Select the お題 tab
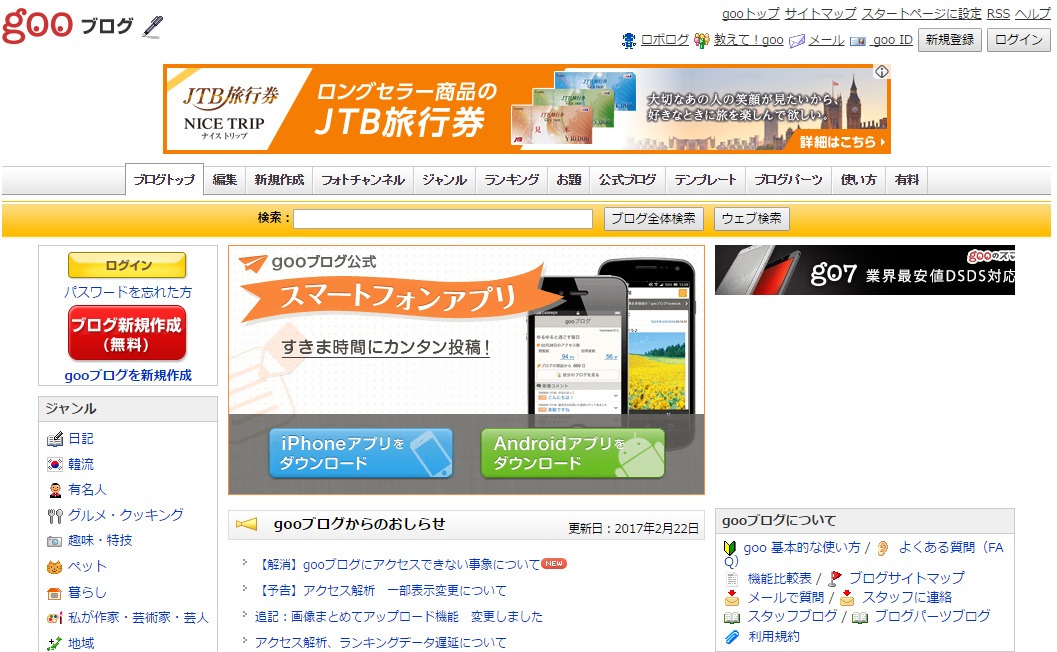1057x652 pixels. pyautogui.click(x=569, y=180)
